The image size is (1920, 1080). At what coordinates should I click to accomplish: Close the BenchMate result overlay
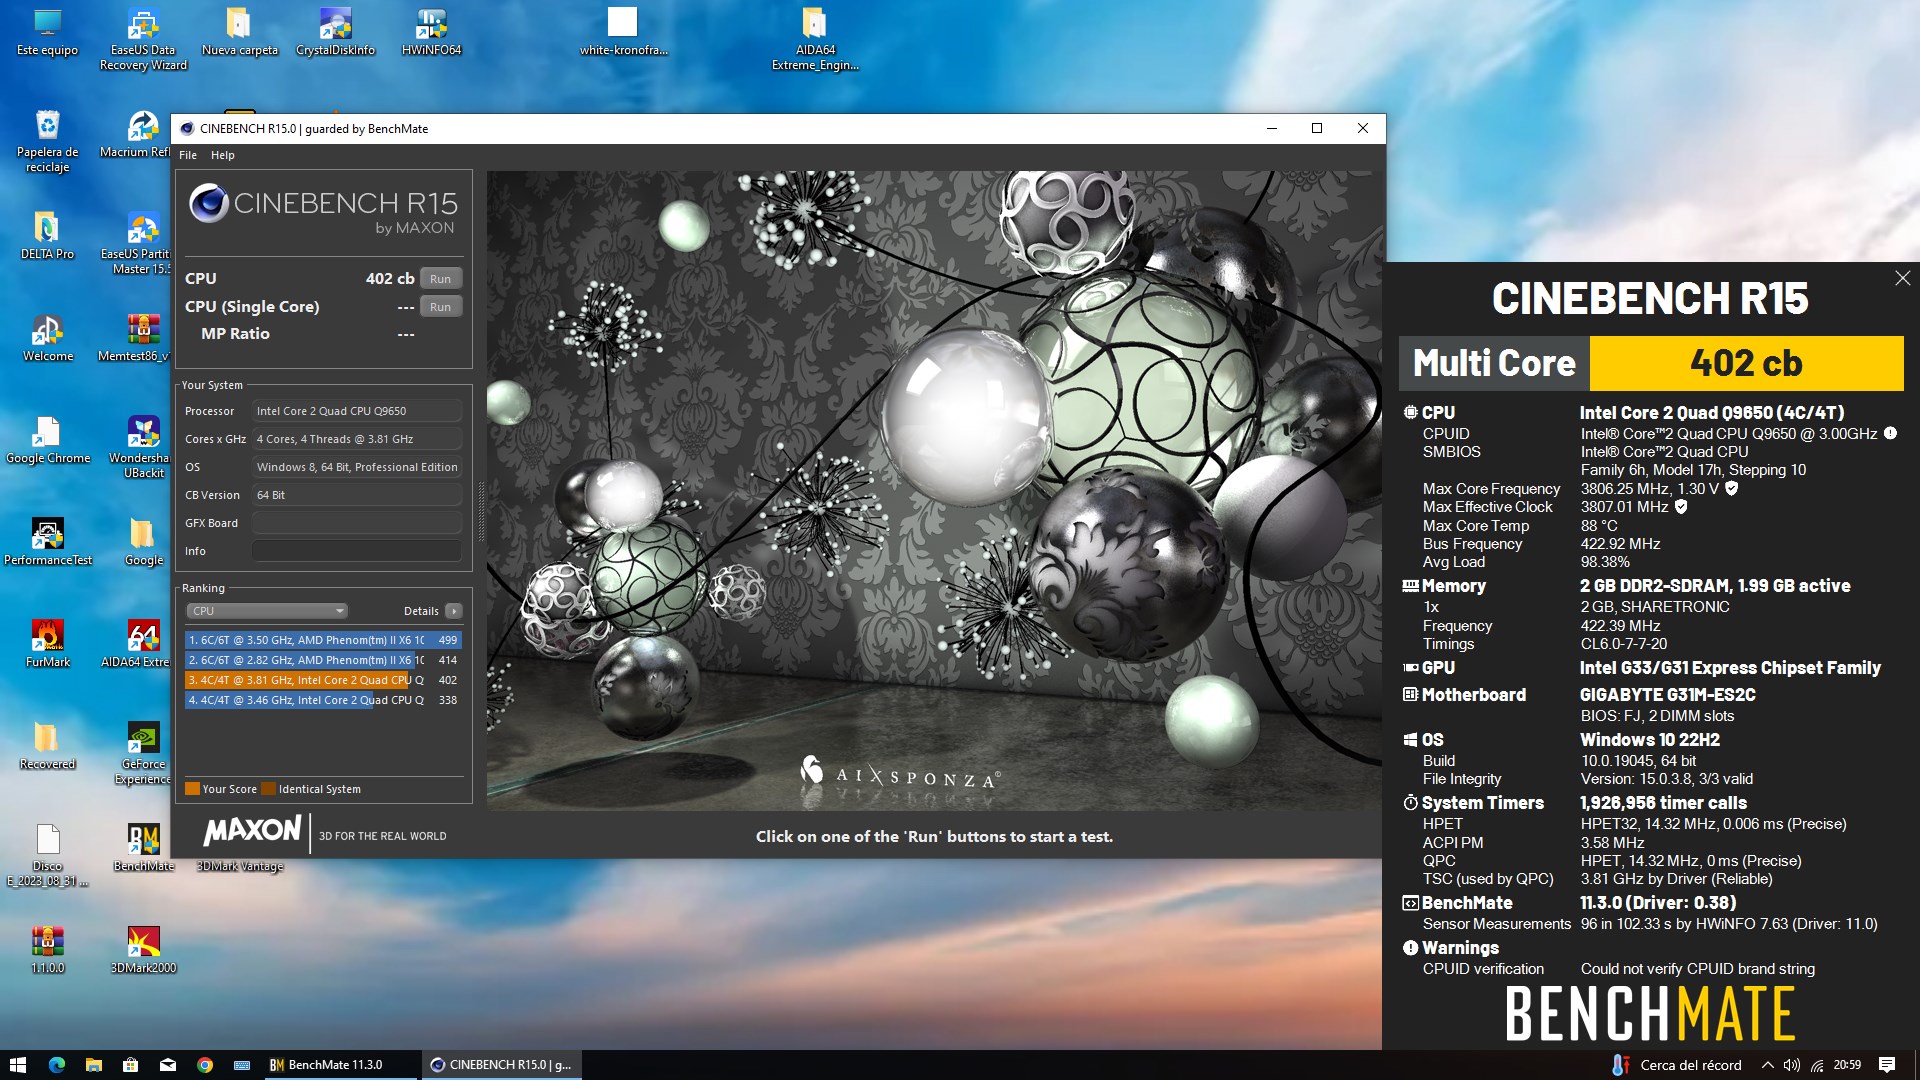tap(1902, 279)
